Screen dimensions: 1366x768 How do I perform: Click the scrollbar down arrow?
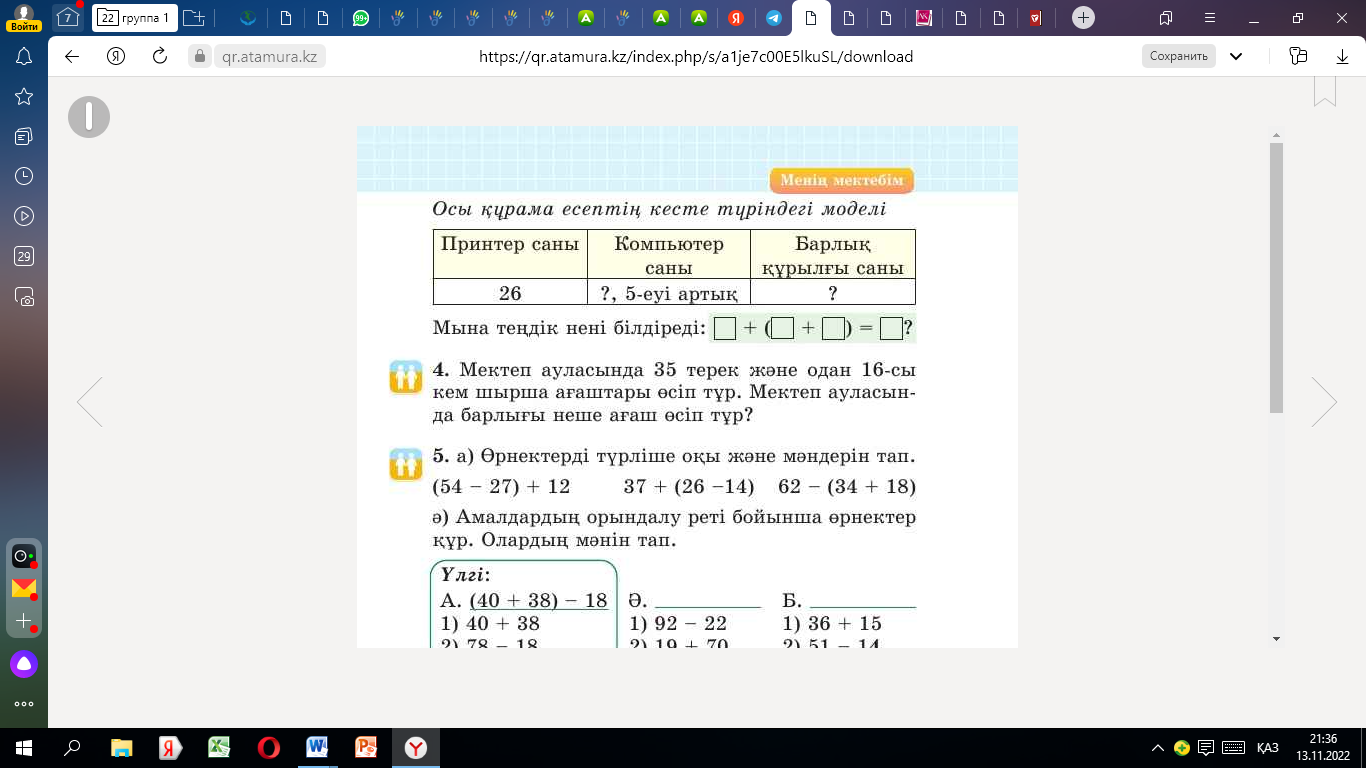[x=1276, y=638]
